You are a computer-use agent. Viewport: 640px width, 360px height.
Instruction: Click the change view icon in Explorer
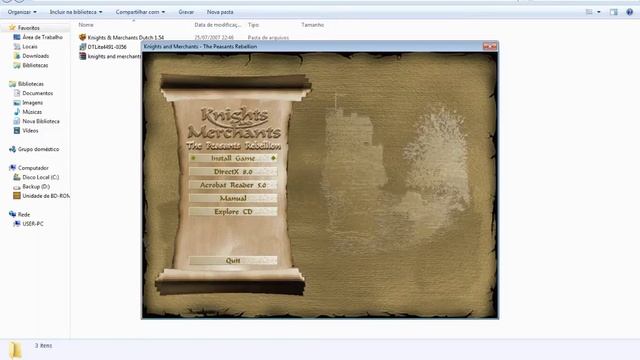pos(589,12)
